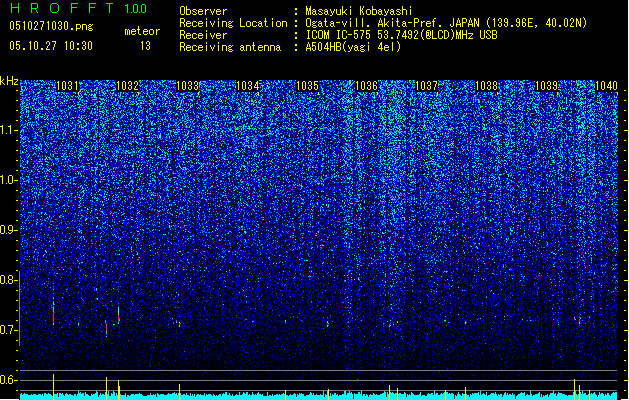The height and width of the screenshot is (400, 629).
Task: Click the file name 0510271030.png
Action: click(x=51, y=26)
